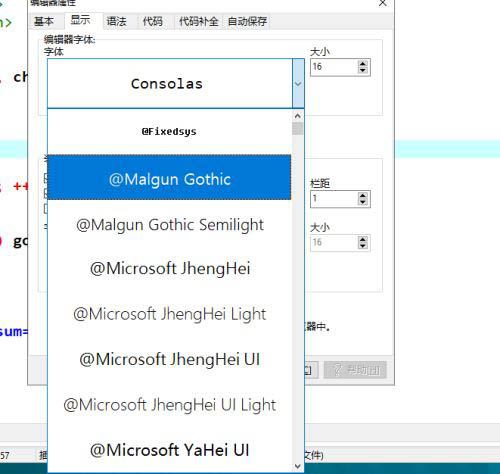Pick @Fixedsys in the font list
500x474 pixels.
click(169, 132)
